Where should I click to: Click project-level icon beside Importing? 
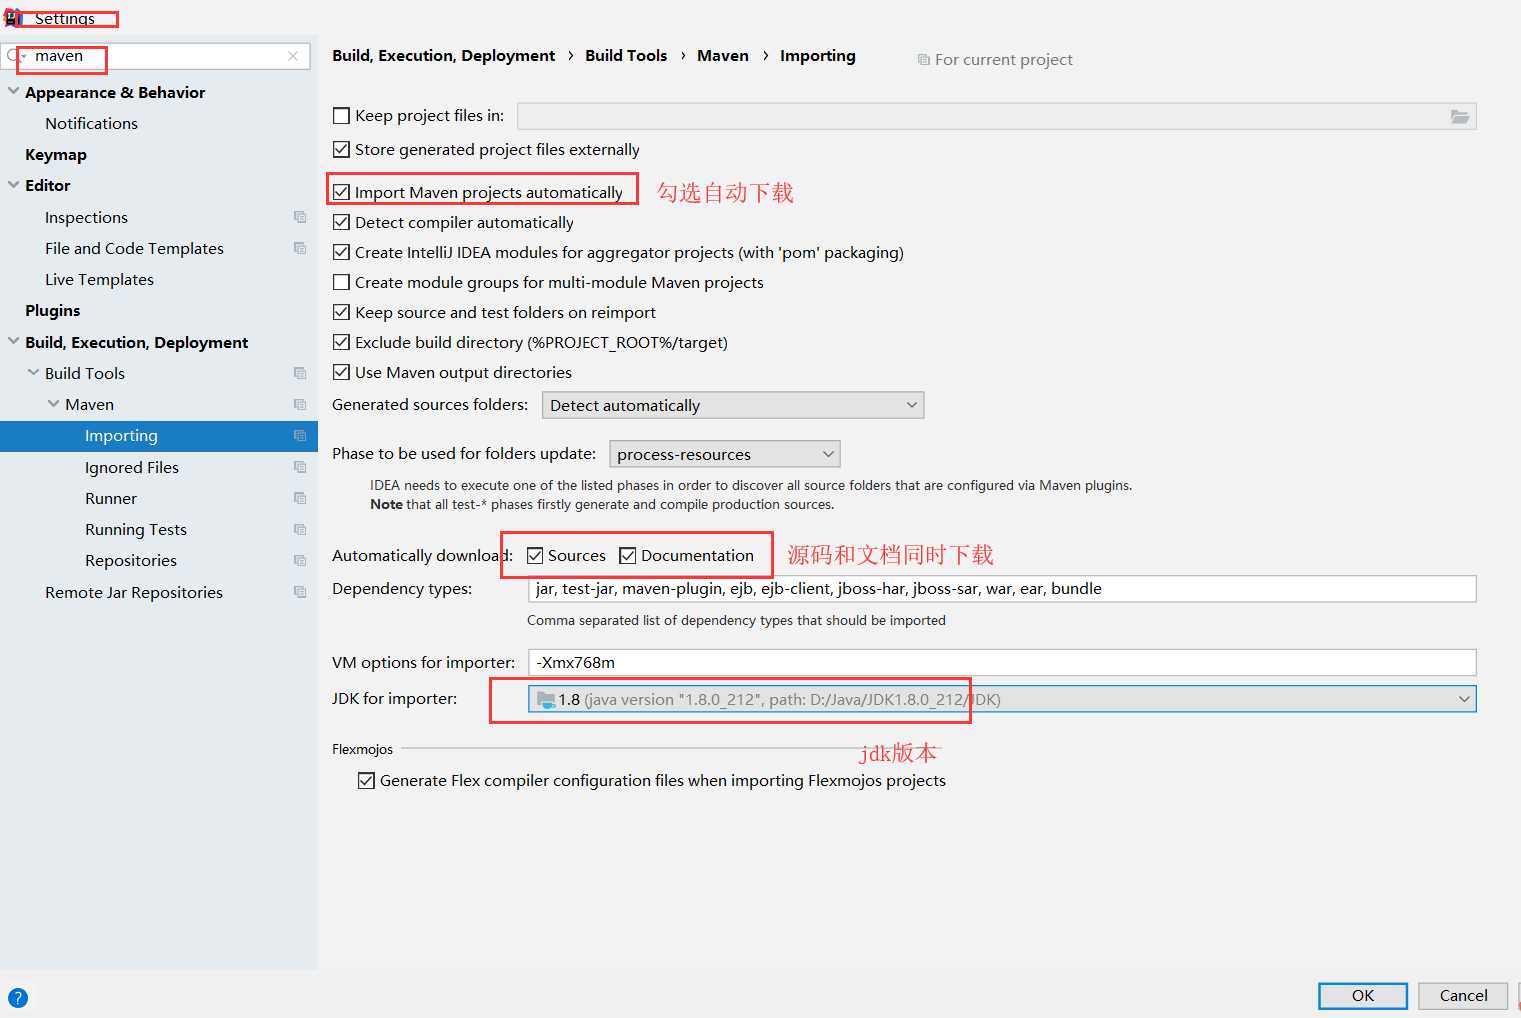(300, 435)
